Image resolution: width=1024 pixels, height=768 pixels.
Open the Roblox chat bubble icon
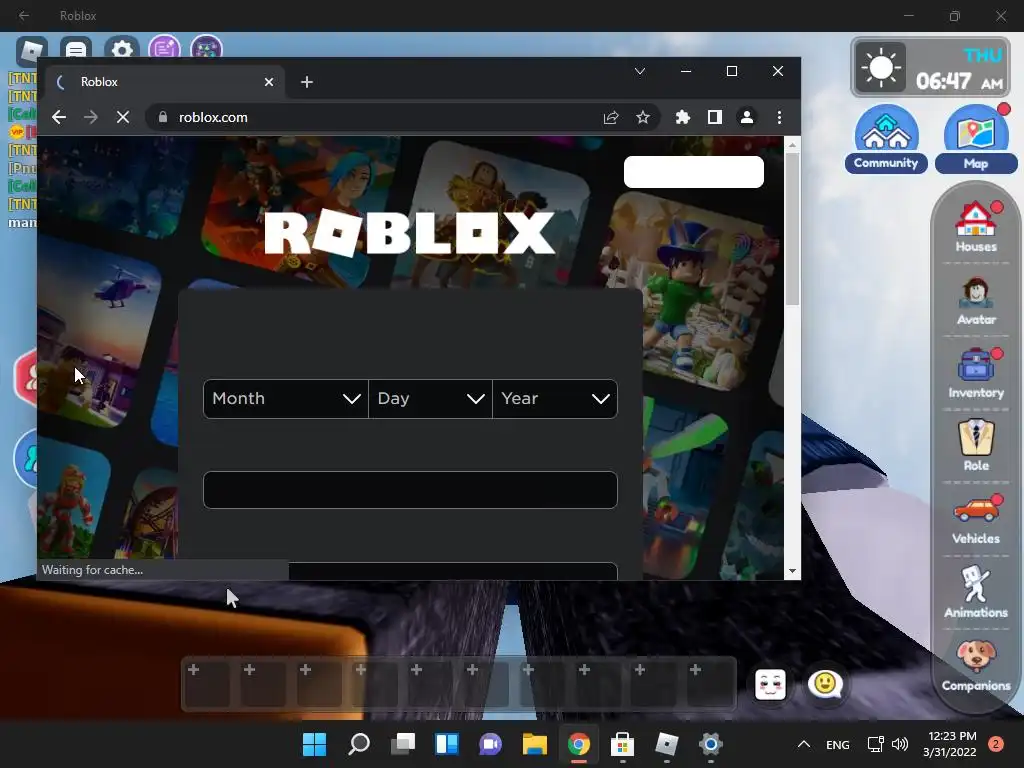[76, 50]
